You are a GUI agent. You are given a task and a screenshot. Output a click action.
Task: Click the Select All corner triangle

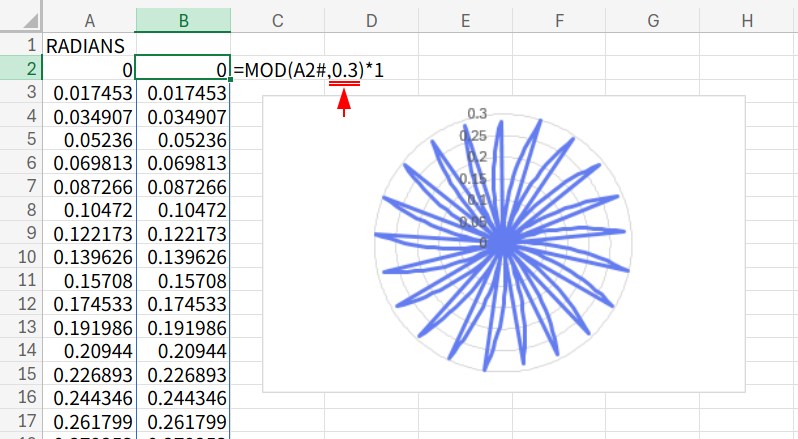[x=22, y=21]
